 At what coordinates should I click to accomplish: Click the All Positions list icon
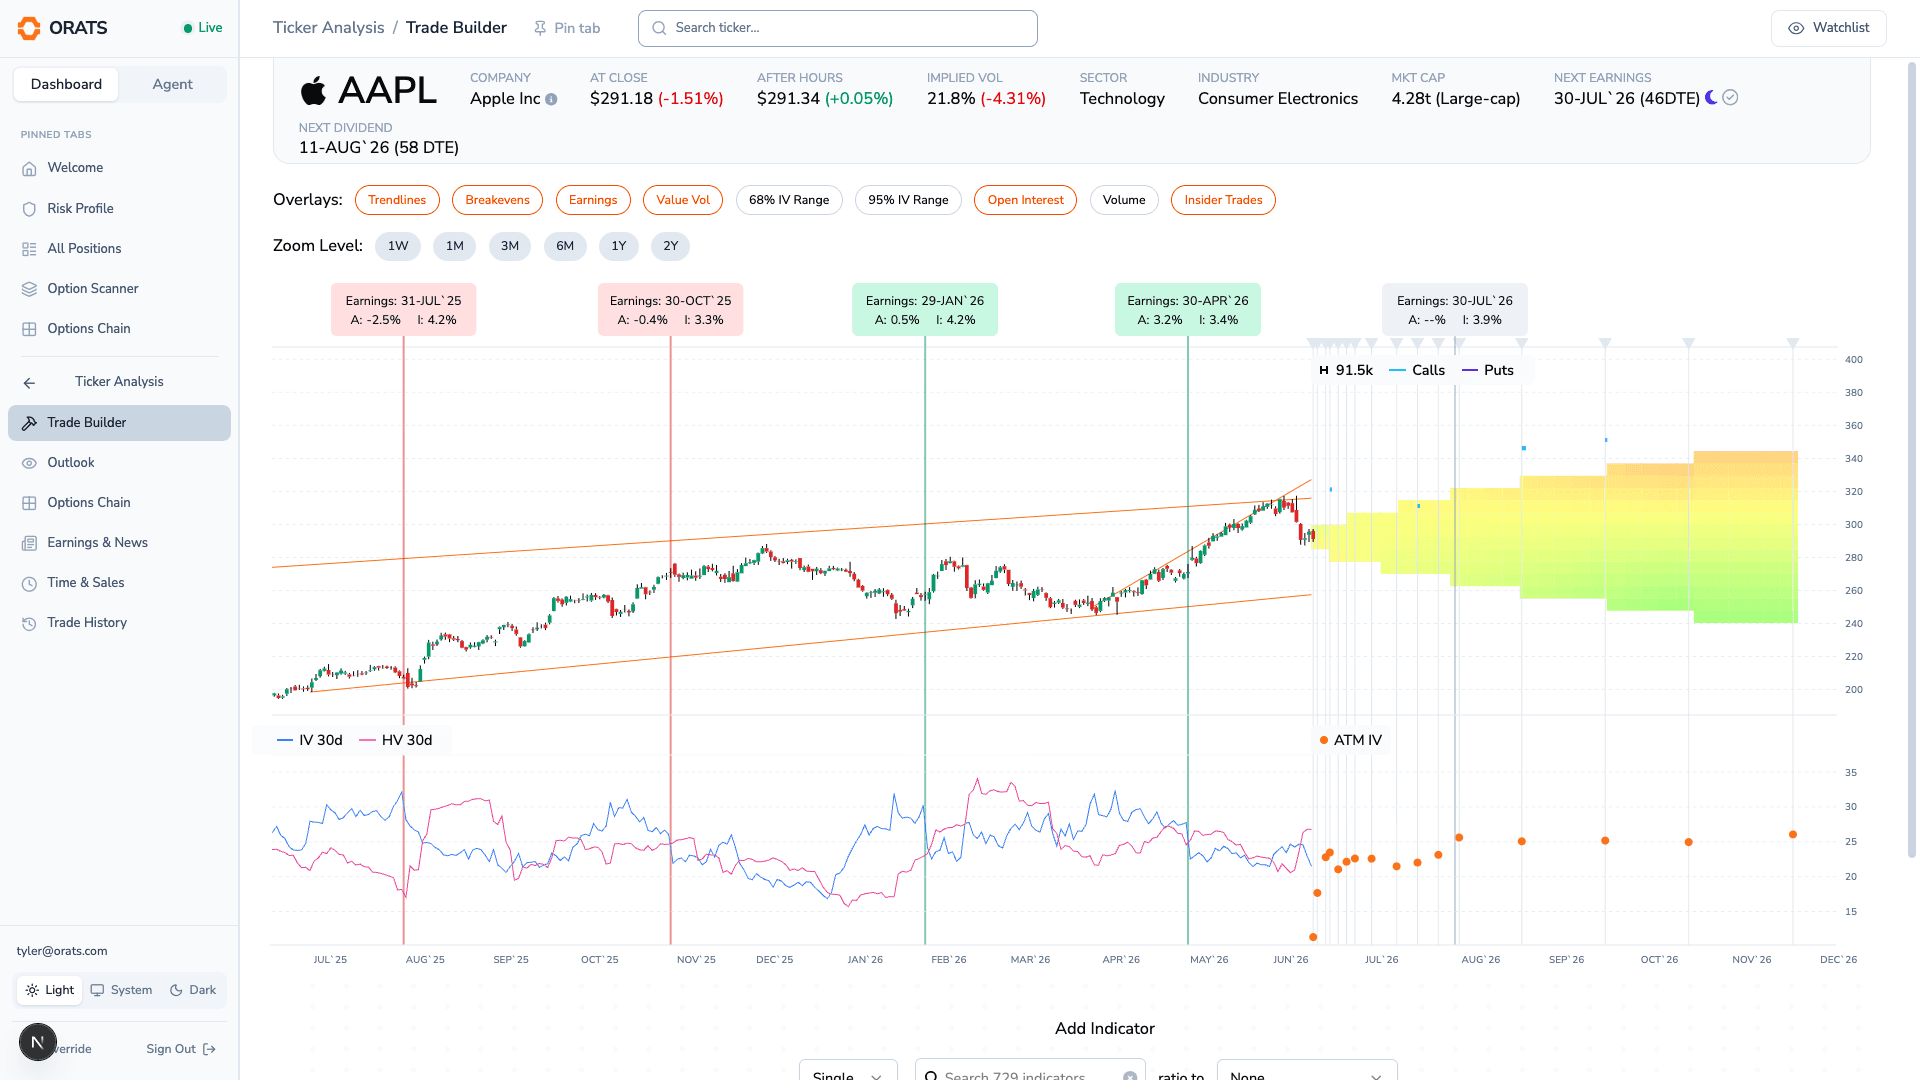pyautogui.click(x=29, y=249)
